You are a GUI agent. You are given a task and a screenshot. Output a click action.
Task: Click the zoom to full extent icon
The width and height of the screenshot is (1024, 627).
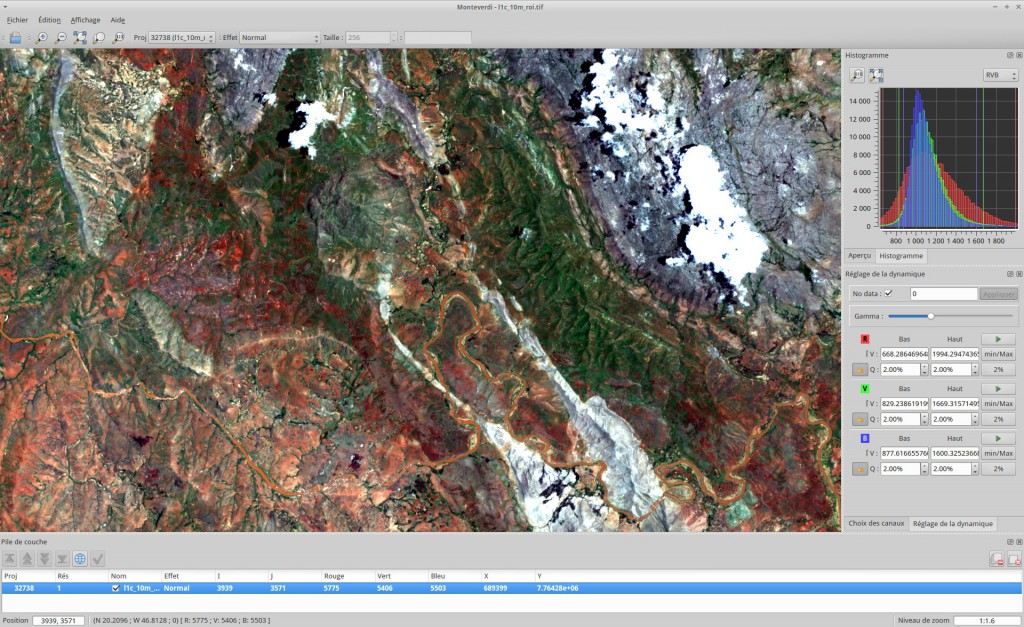tap(80, 38)
